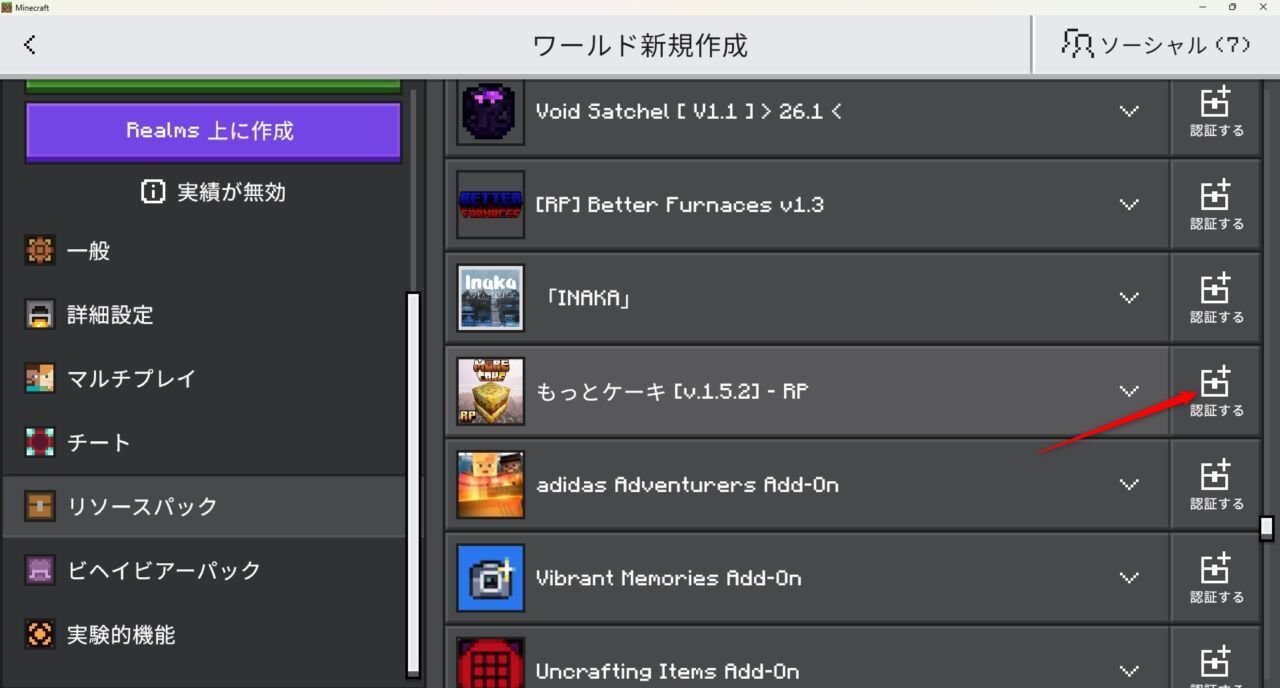Activate adidas Adventurers Add-On with 認証する

click(1216, 484)
